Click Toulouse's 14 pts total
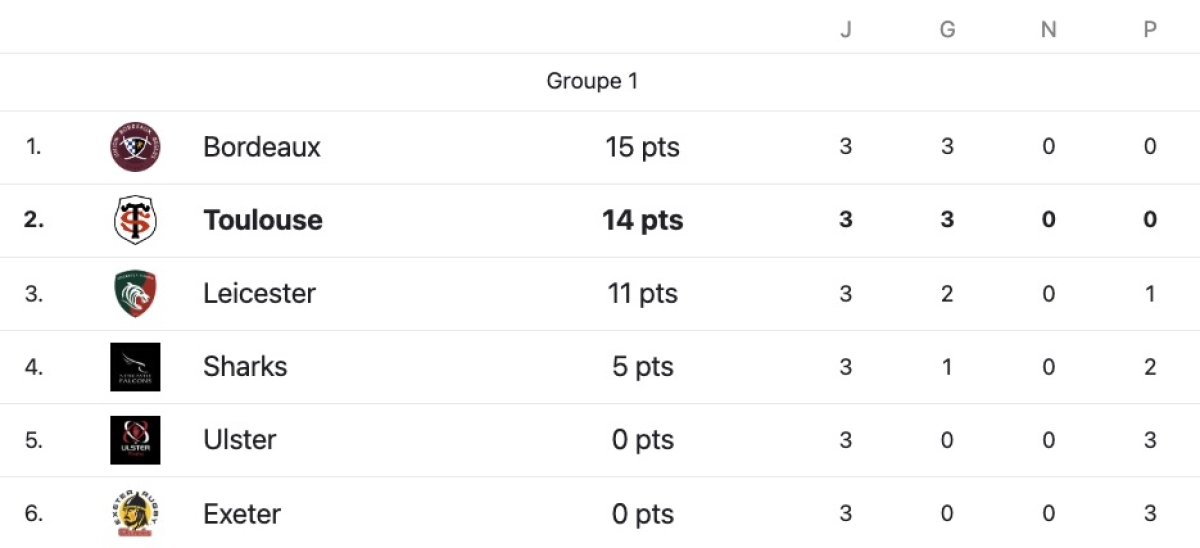Image resolution: width=1200 pixels, height=548 pixels. point(642,220)
